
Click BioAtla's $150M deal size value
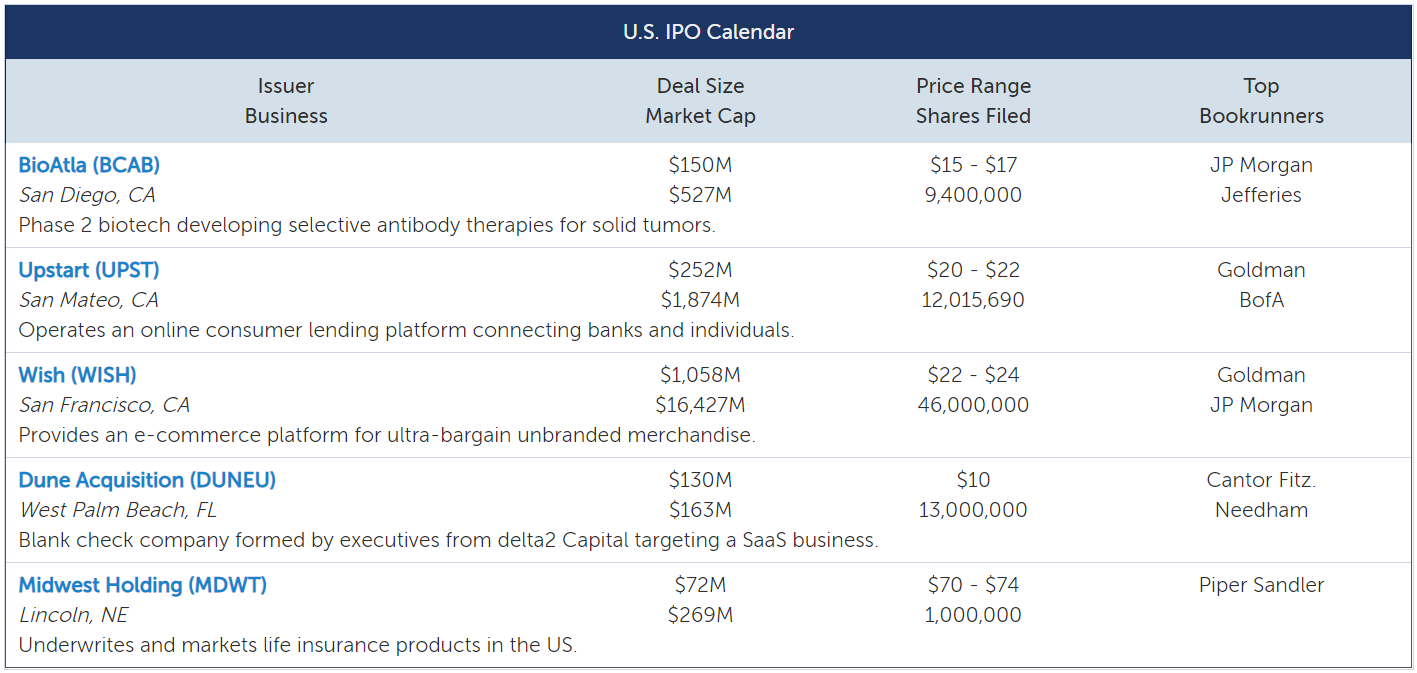pyautogui.click(x=700, y=165)
